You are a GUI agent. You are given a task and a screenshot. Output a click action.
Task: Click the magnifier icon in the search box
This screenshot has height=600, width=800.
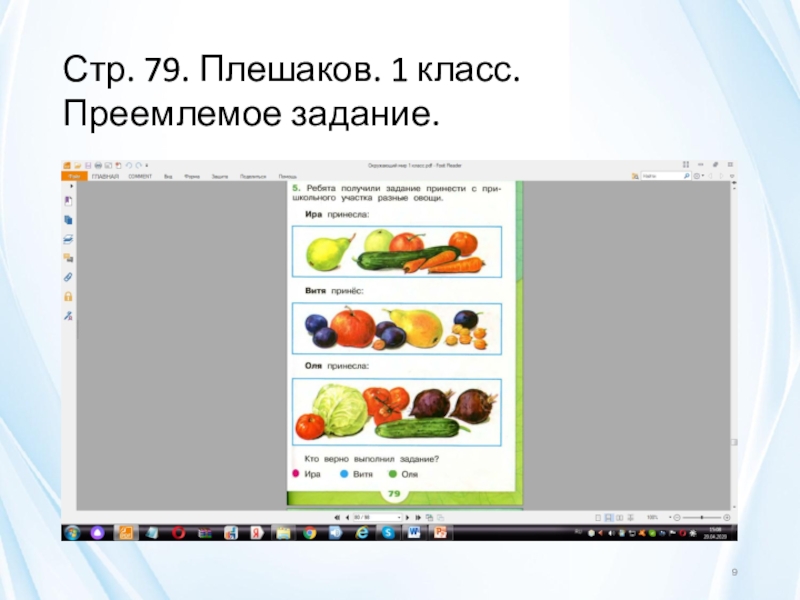tap(686, 175)
